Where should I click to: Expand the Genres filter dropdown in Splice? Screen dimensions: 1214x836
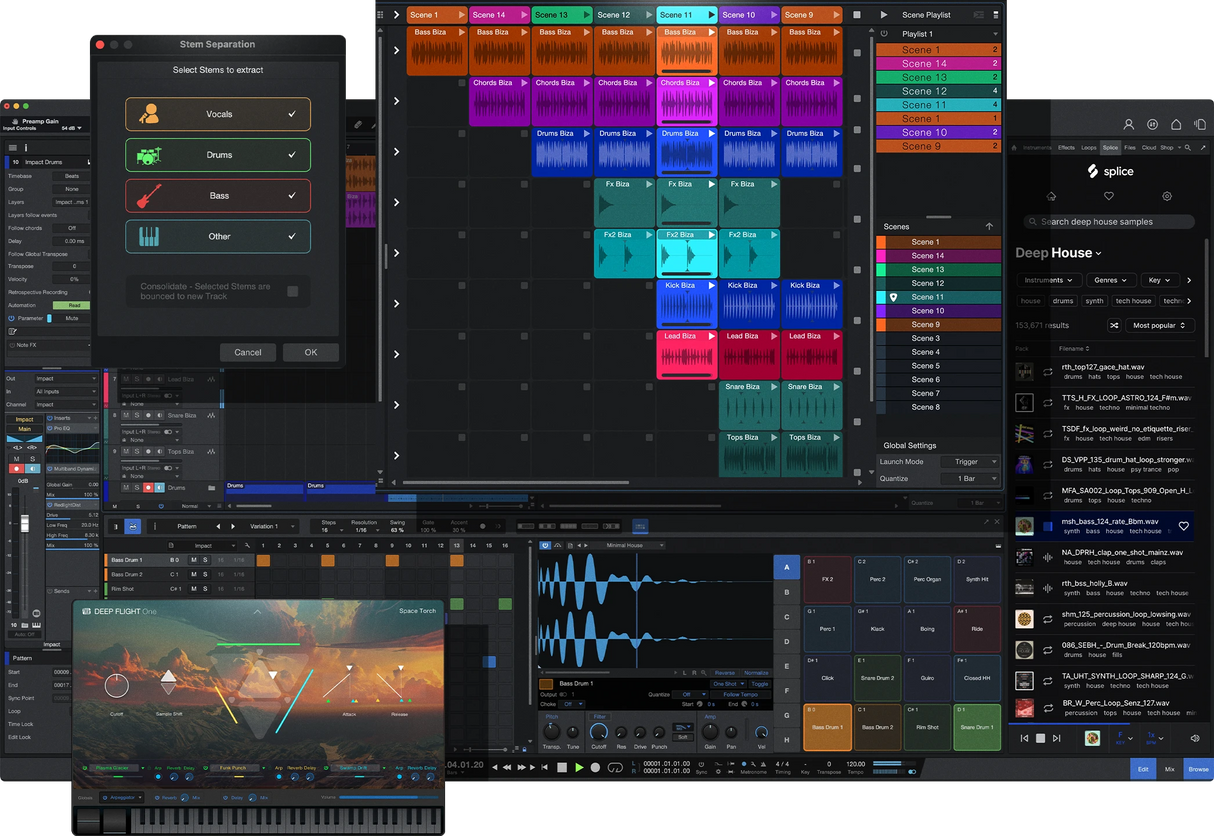(1111, 280)
